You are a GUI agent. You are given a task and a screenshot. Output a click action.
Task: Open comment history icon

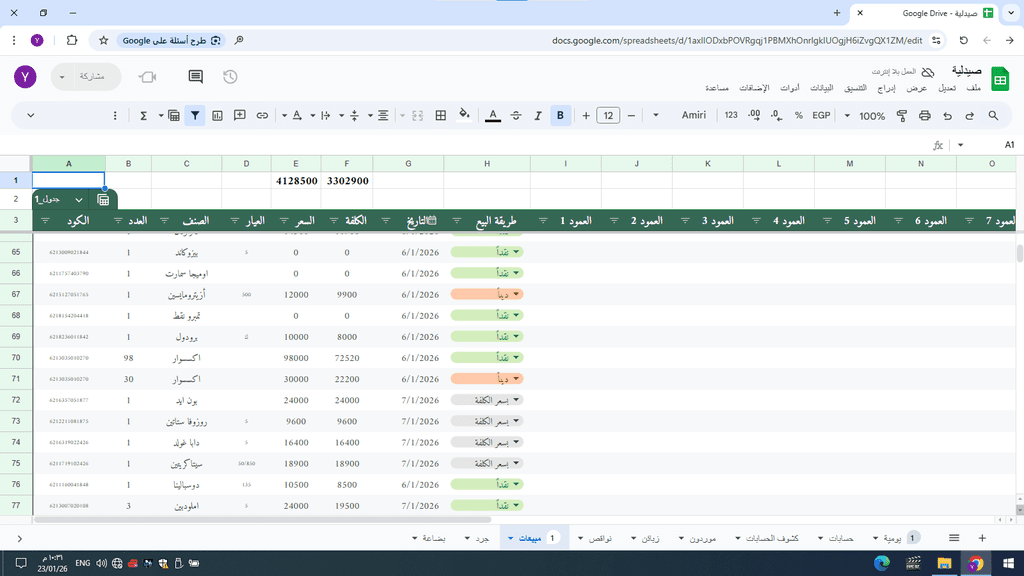point(196,77)
